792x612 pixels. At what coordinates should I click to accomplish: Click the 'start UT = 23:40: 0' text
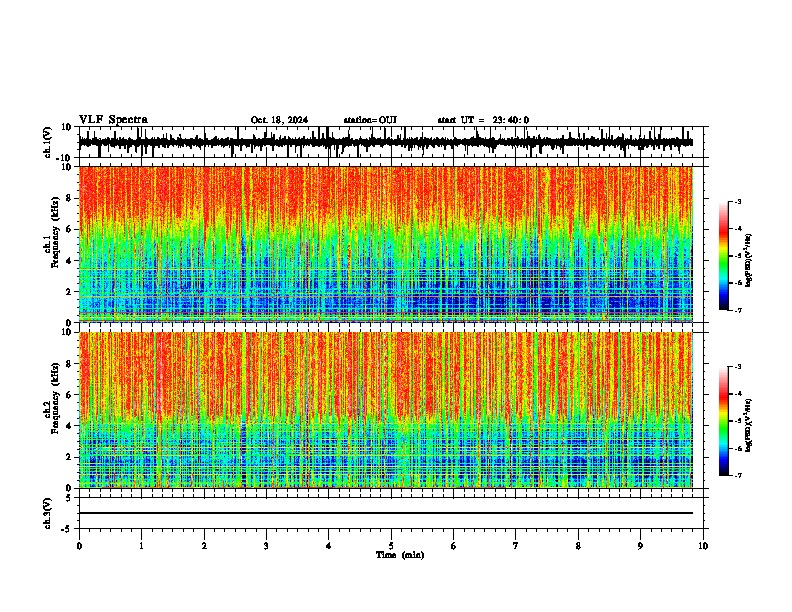pyautogui.click(x=483, y=120)
